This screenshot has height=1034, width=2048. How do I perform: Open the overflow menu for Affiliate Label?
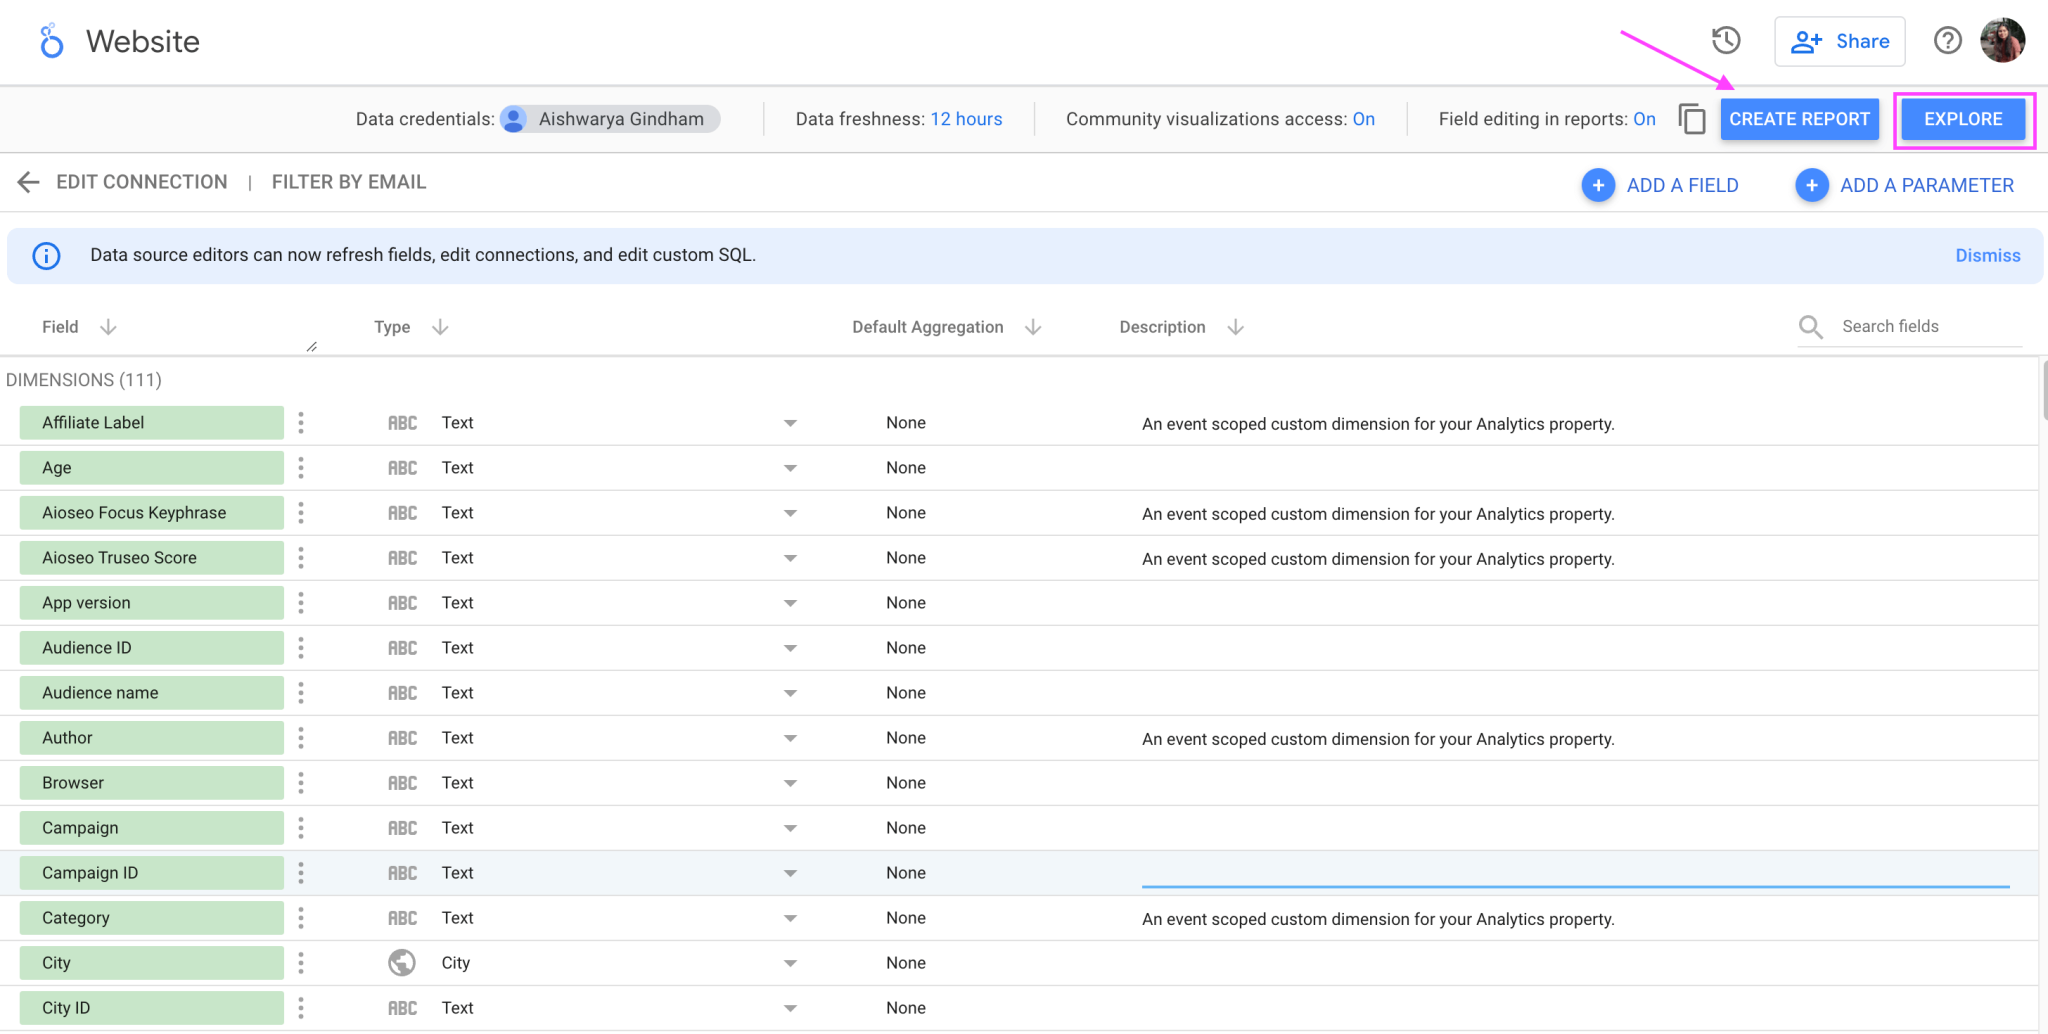[x=300, y=422]
